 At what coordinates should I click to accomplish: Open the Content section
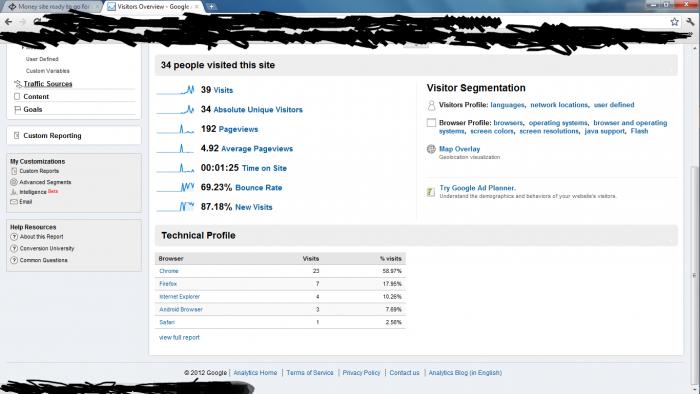coord(36,96)
